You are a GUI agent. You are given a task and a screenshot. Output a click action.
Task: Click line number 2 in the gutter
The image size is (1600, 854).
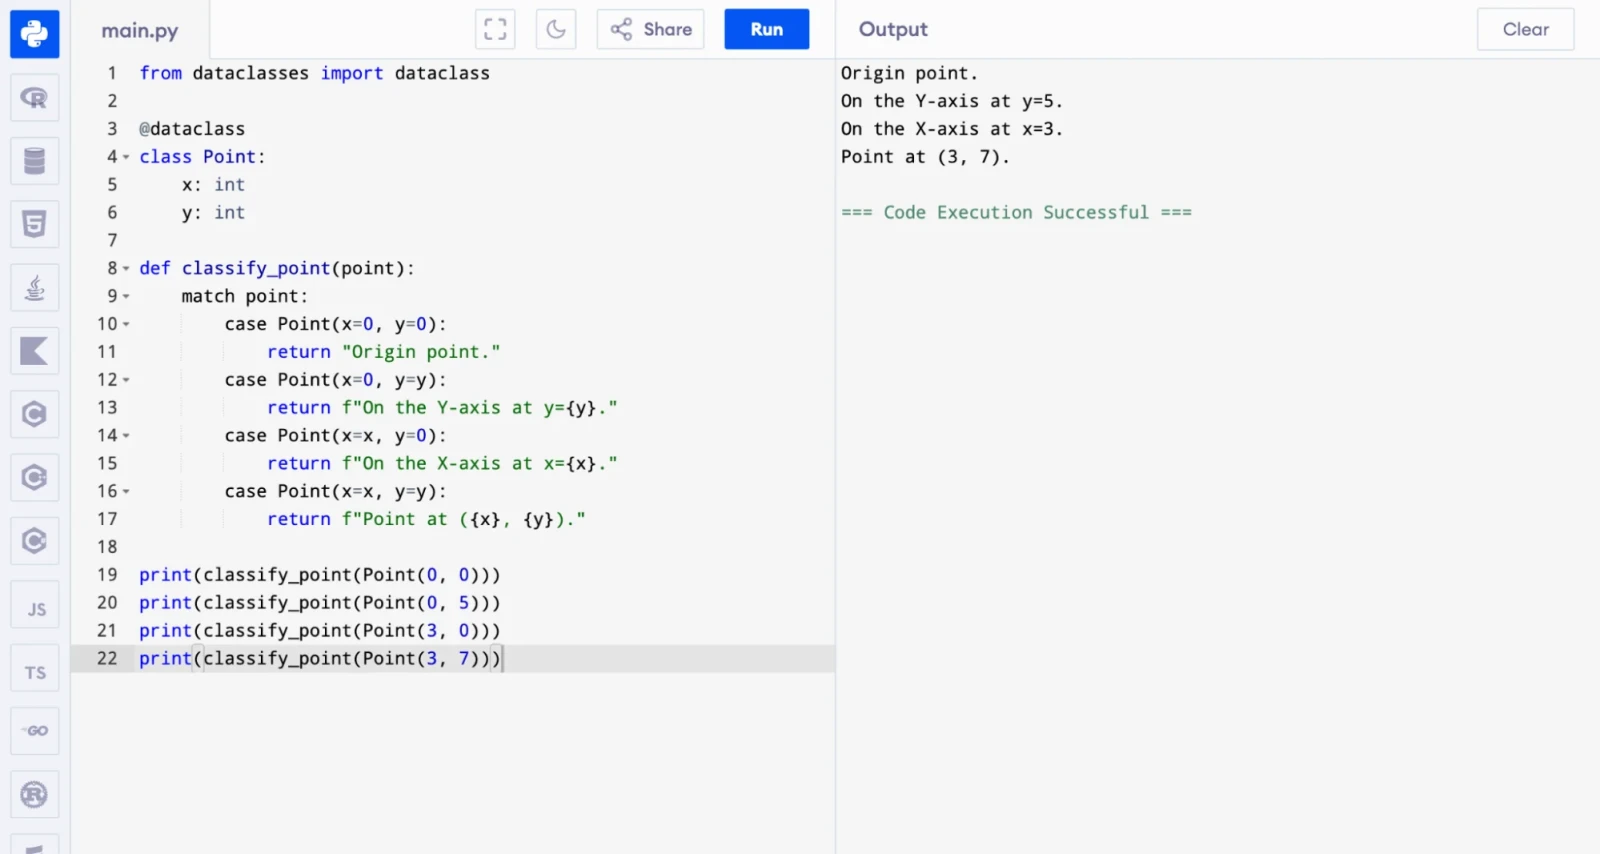coord(112,101)
